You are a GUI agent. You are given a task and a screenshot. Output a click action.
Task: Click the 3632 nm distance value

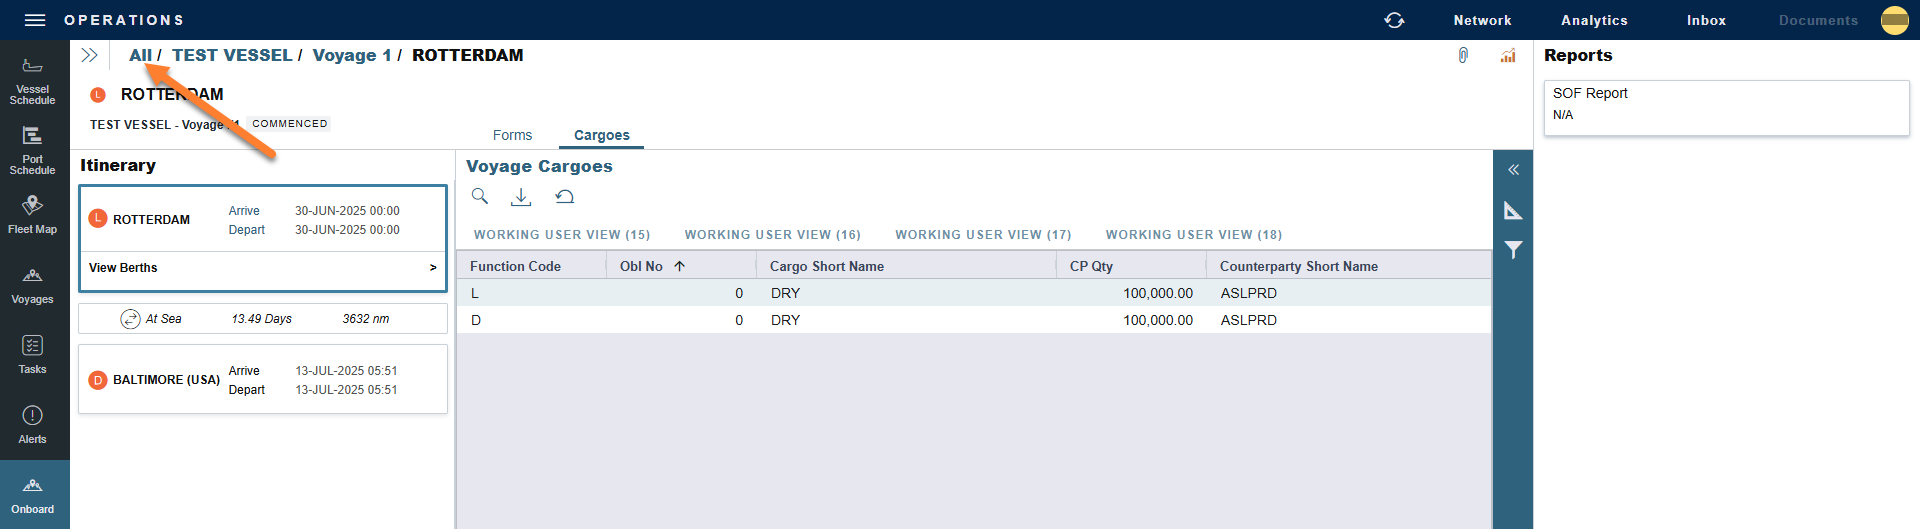click(366, 319)
